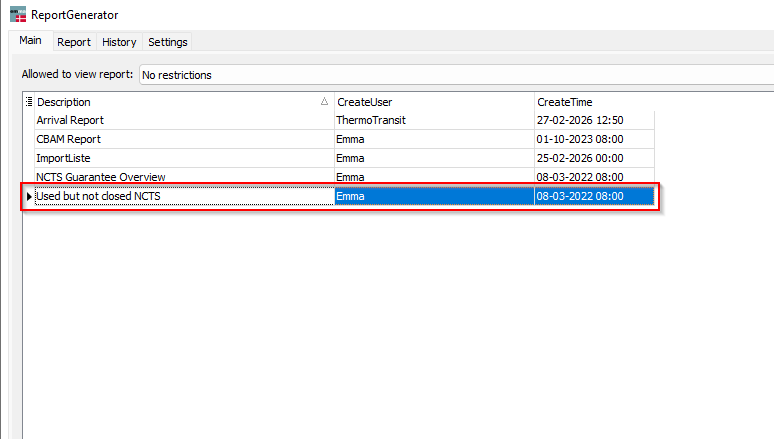Sort by the Description column header
This screenshot has height=439, width=774.
[x=170, y=102]
